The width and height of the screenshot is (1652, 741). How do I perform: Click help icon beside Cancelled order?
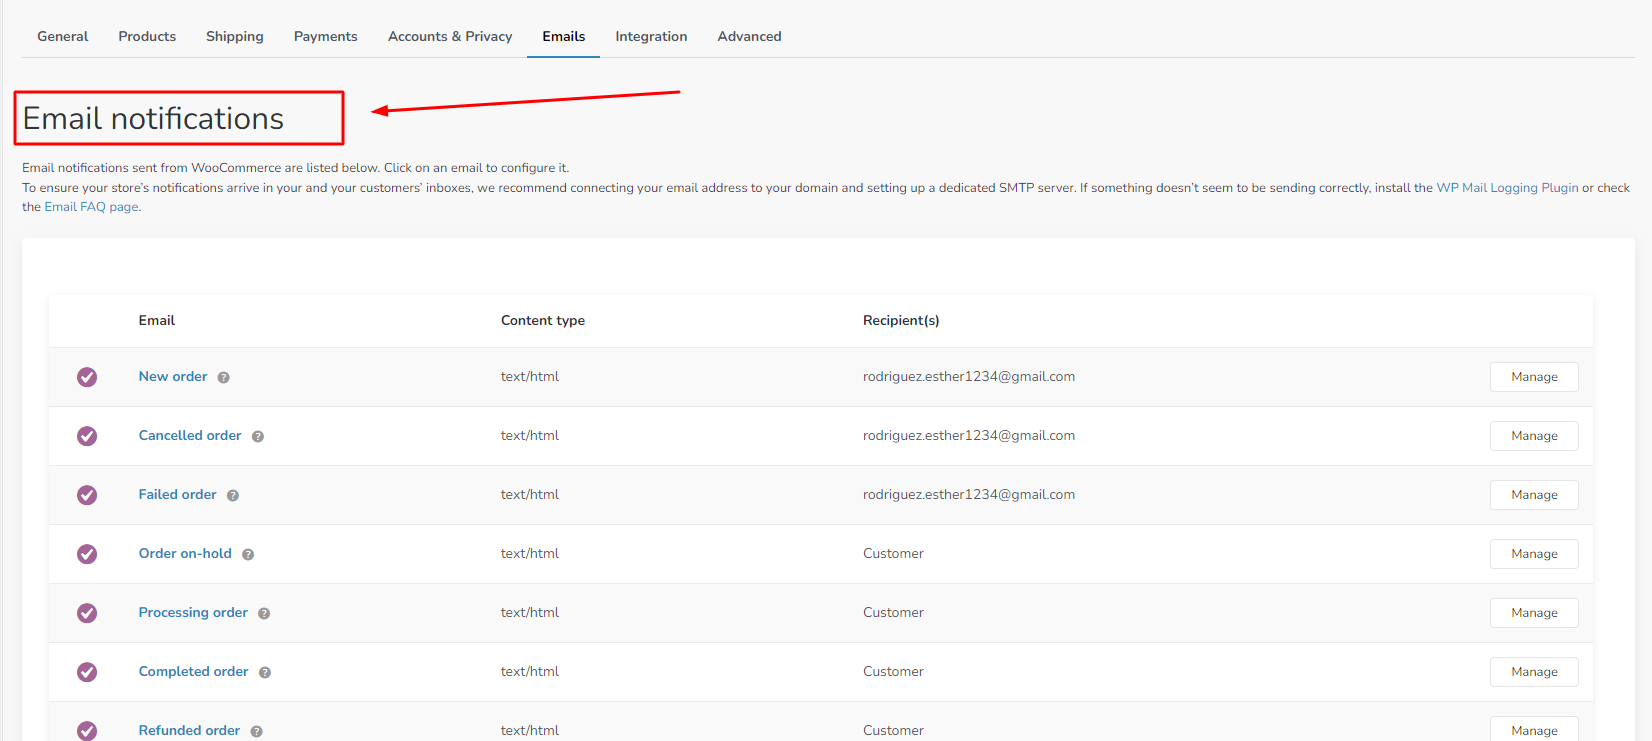click(x=258, y=437)
